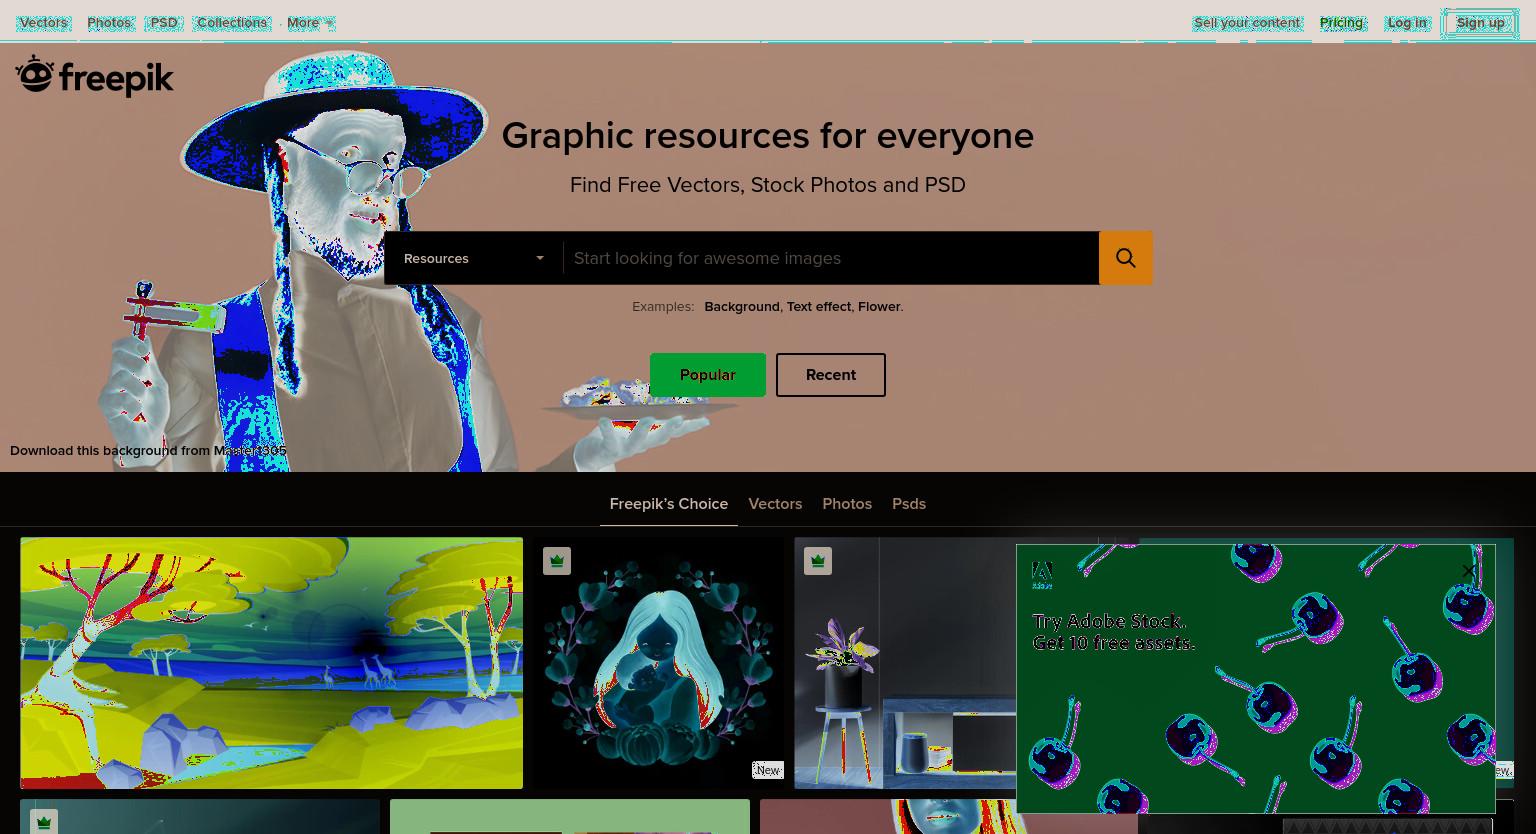Image resolution: width=1536 pixels, height=834 pixels.
Task: Open the savanna giraffe landscape thumbnail
Action: tap(271, 663)
